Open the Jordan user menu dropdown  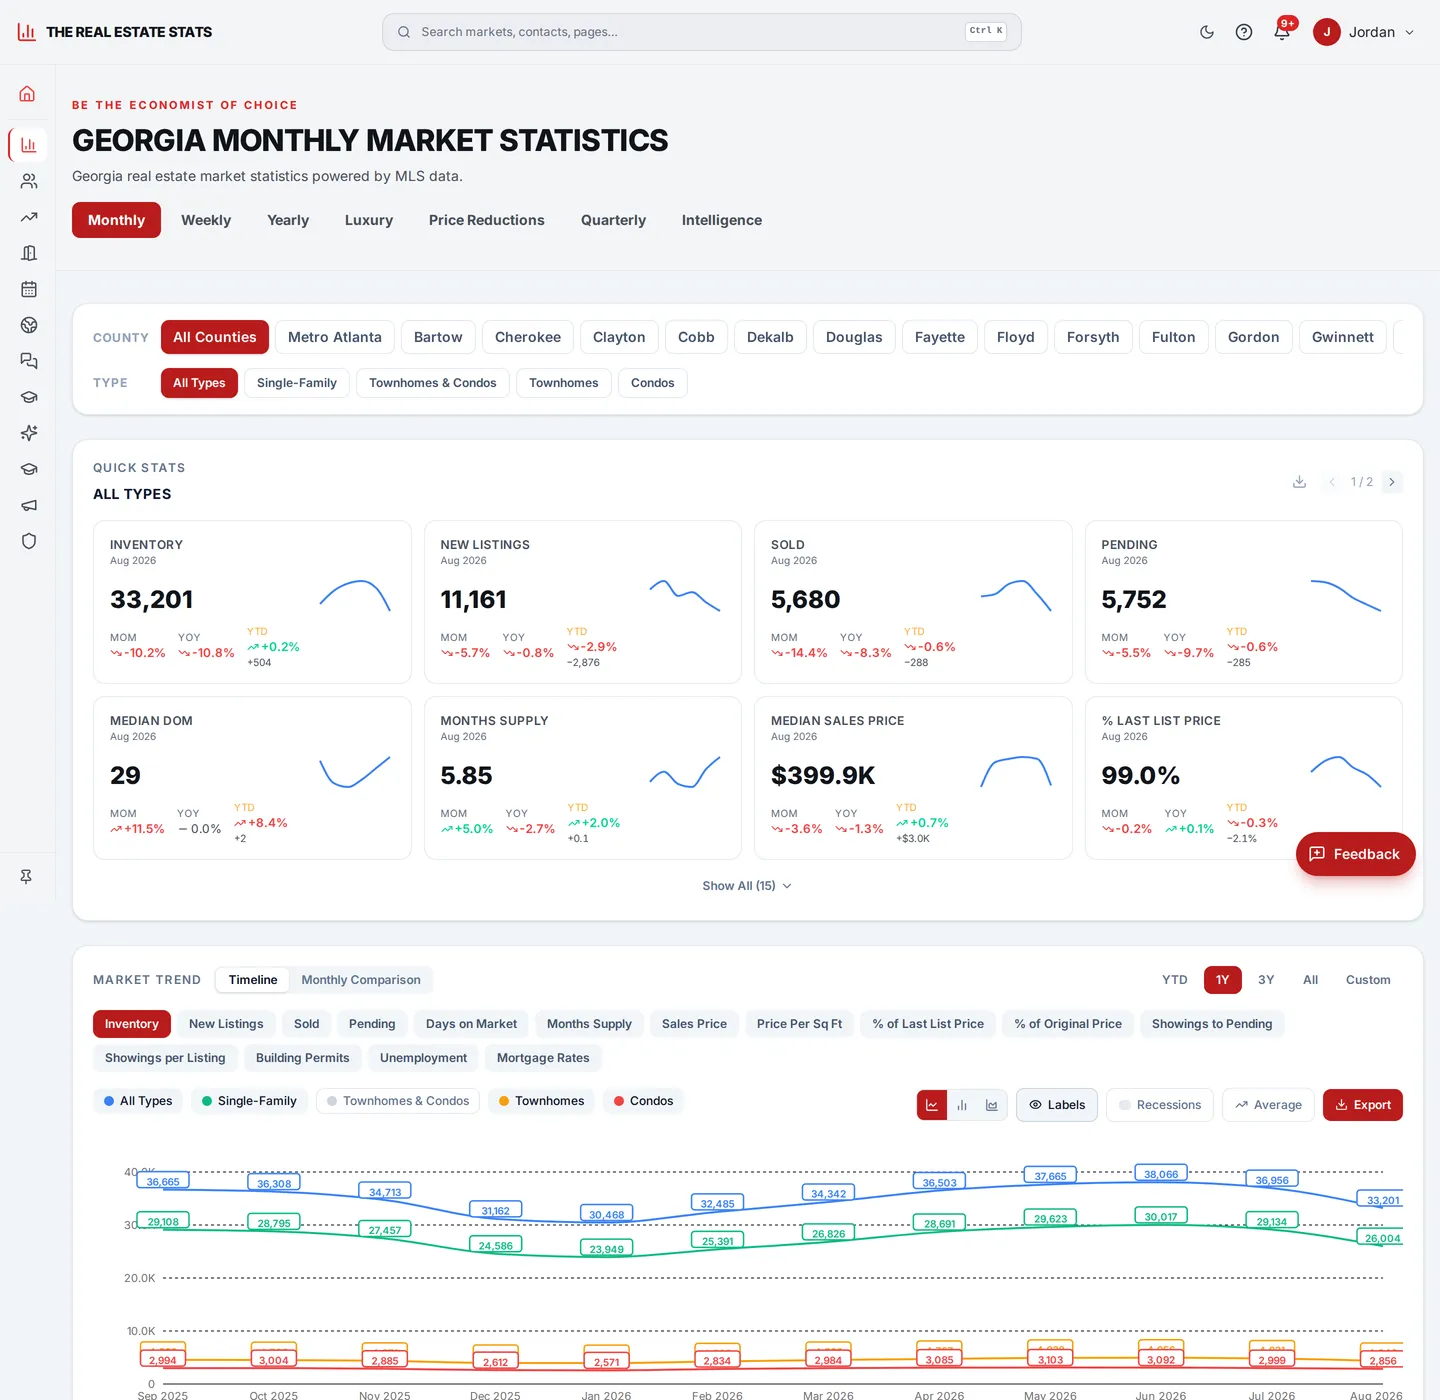1364,32
